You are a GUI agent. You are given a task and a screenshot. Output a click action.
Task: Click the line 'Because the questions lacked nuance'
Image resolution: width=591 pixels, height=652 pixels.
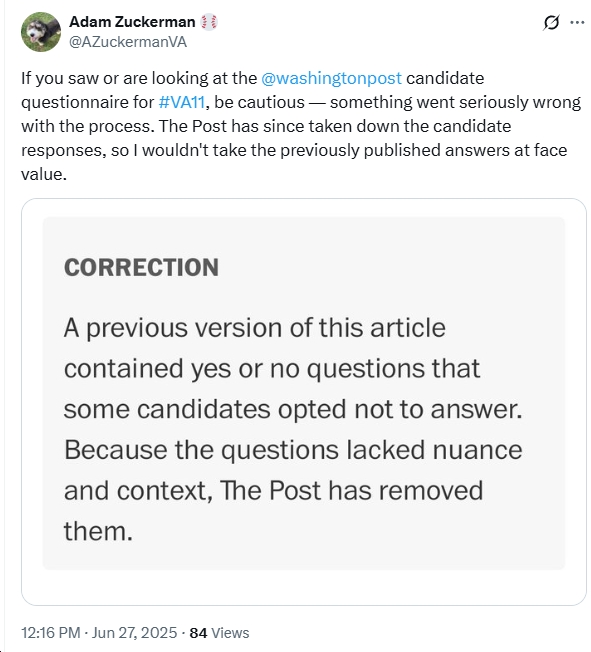tap(293, 450)
